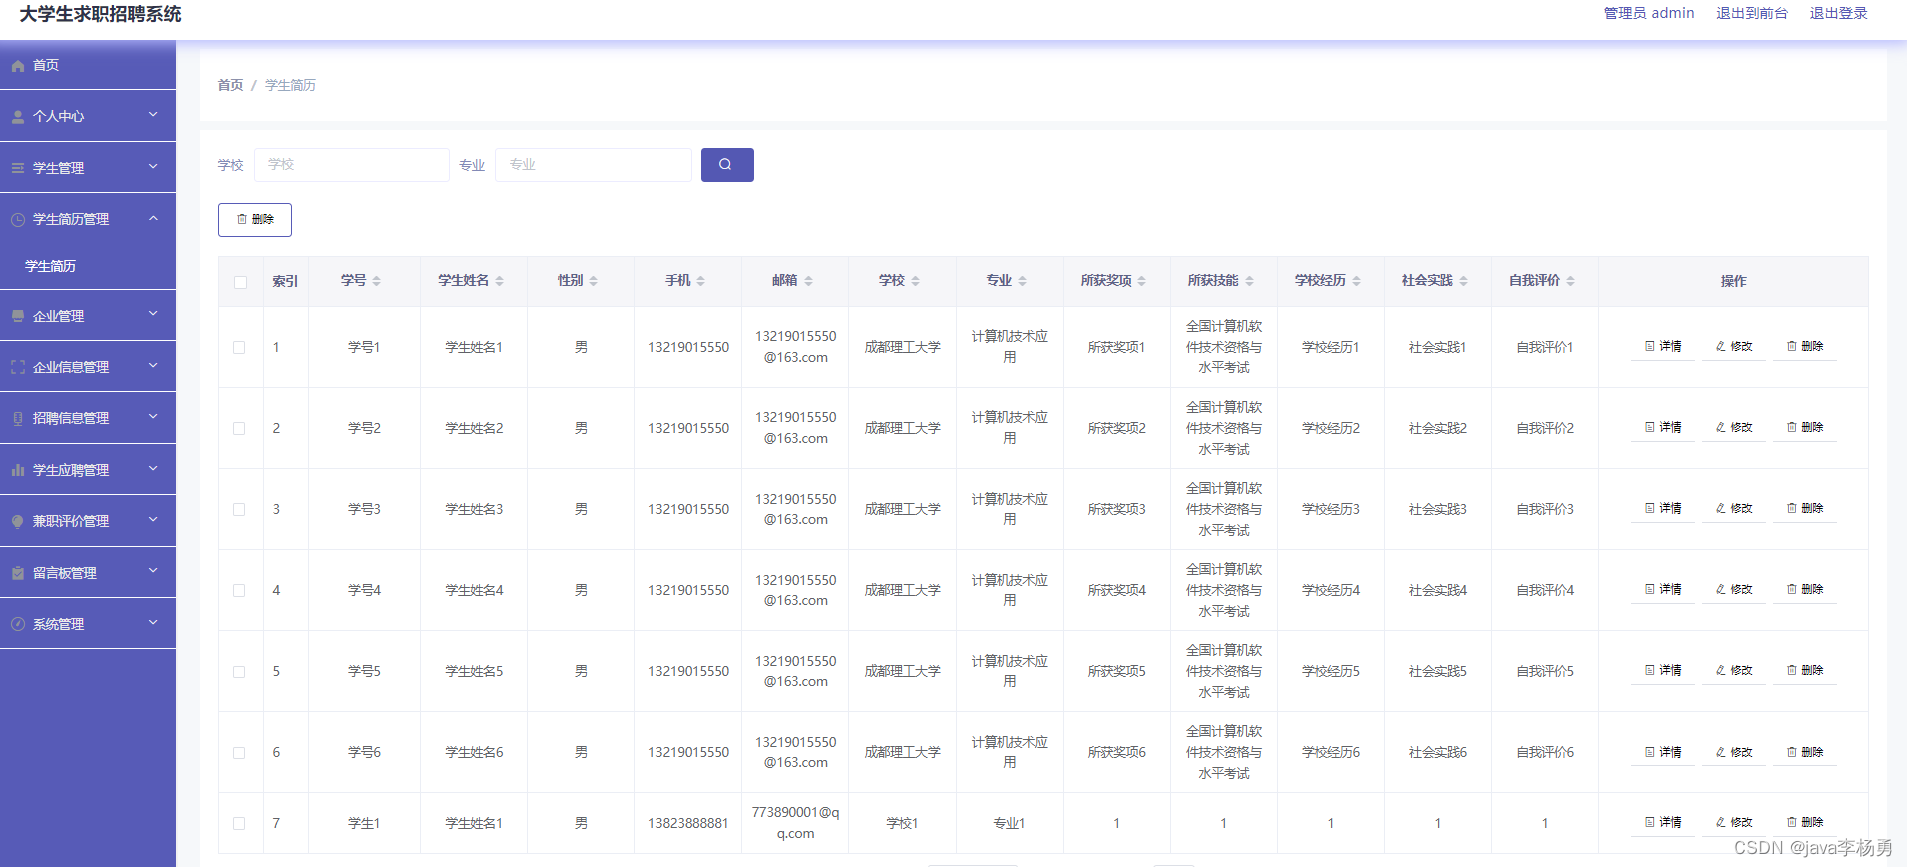Click the frame icon beside 企业信息管理

(x=18, y=367)
